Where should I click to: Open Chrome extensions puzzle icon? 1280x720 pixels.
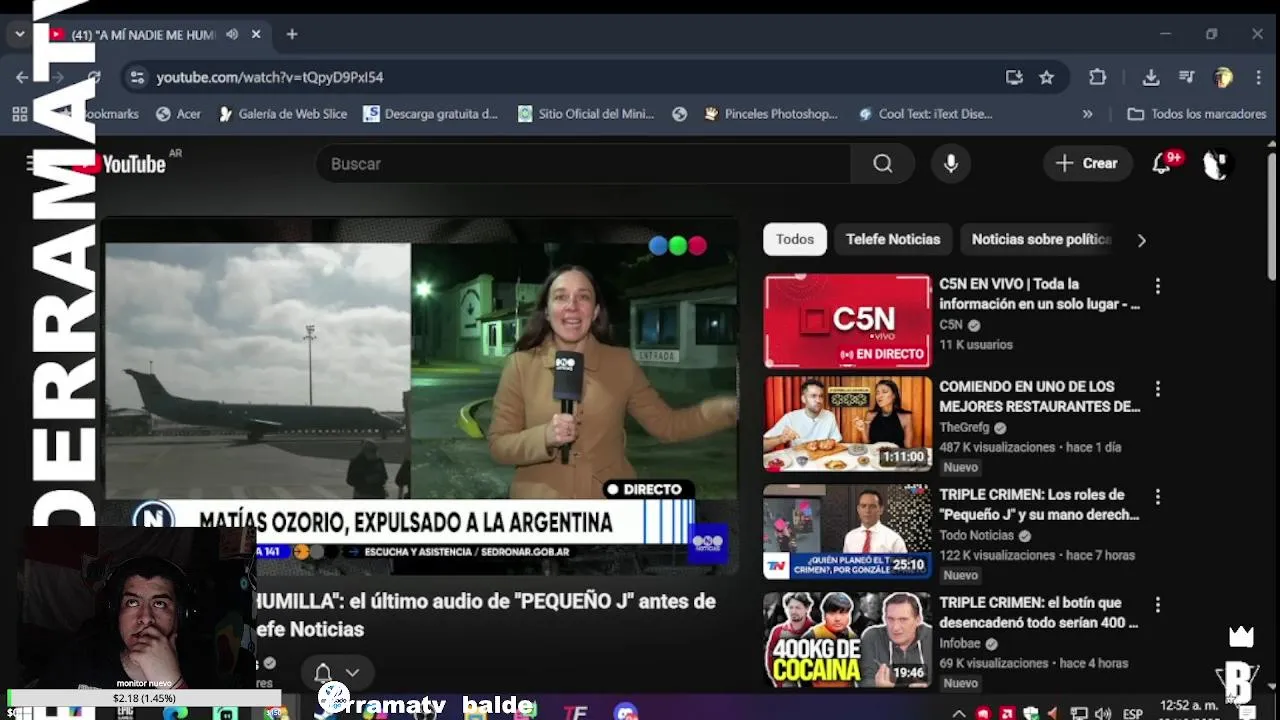(x=1097, y=77)
